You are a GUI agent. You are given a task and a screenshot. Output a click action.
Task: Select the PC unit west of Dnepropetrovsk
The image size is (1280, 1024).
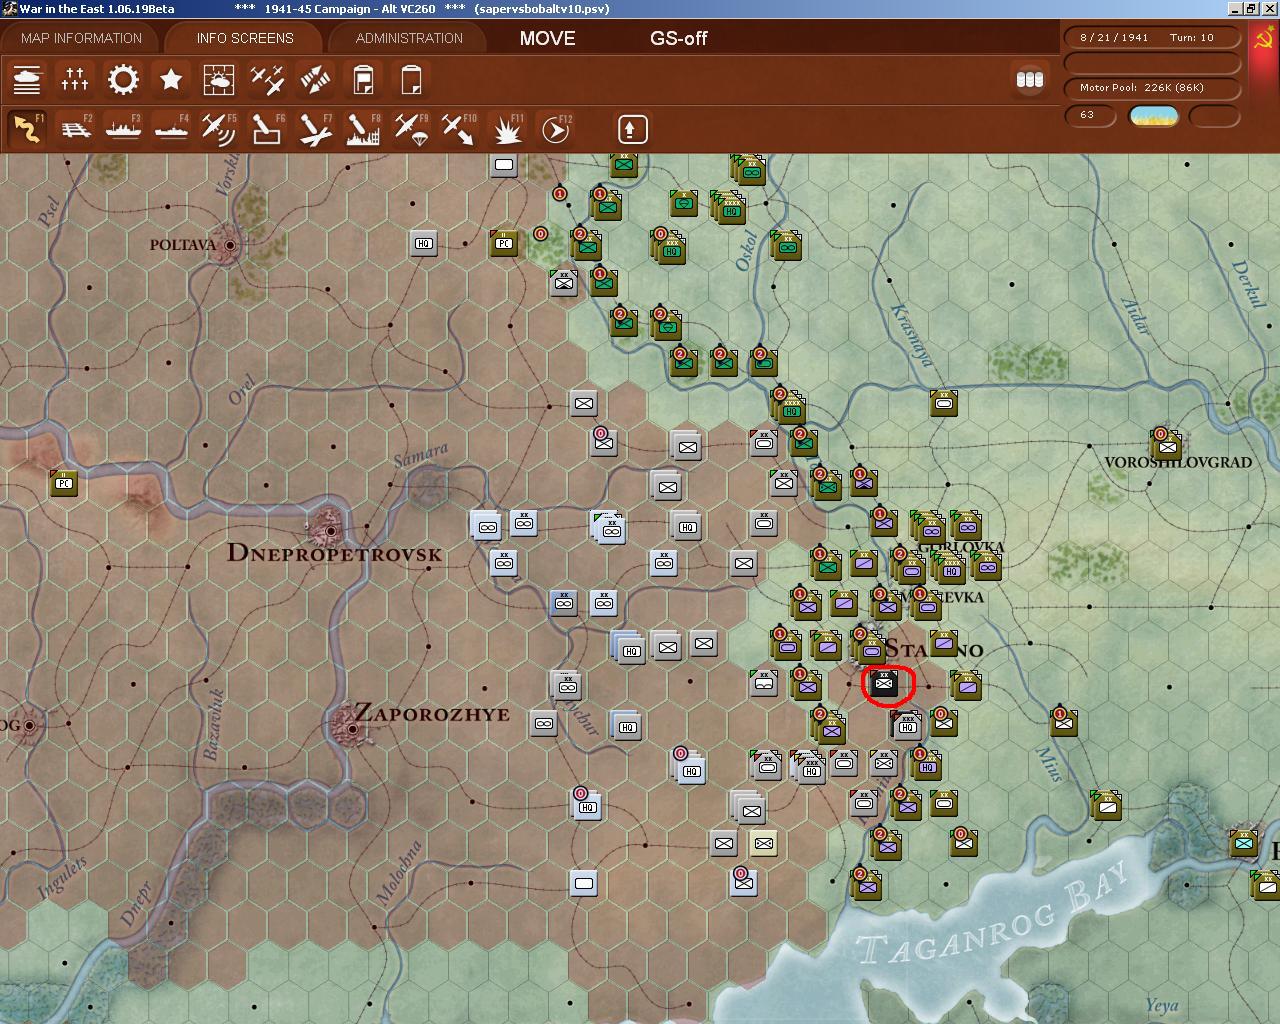pos(64,483)
